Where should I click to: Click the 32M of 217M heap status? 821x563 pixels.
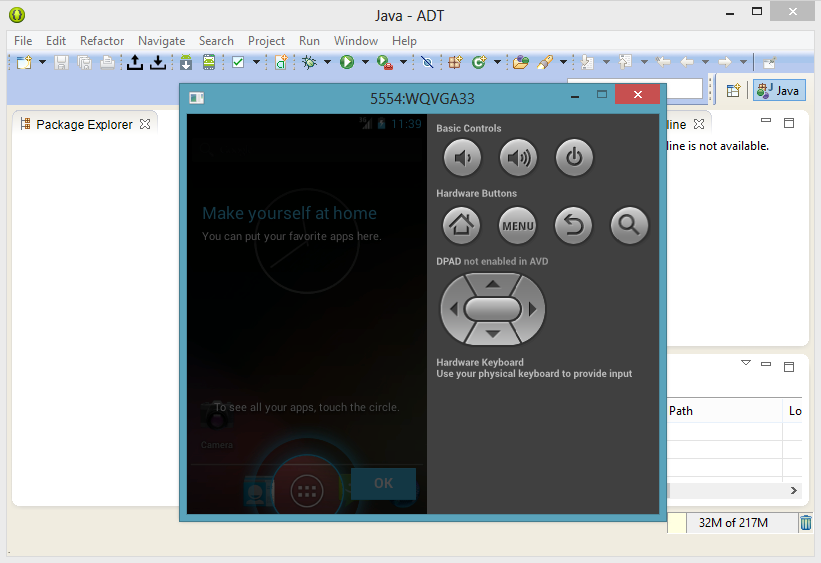[733, 523]
